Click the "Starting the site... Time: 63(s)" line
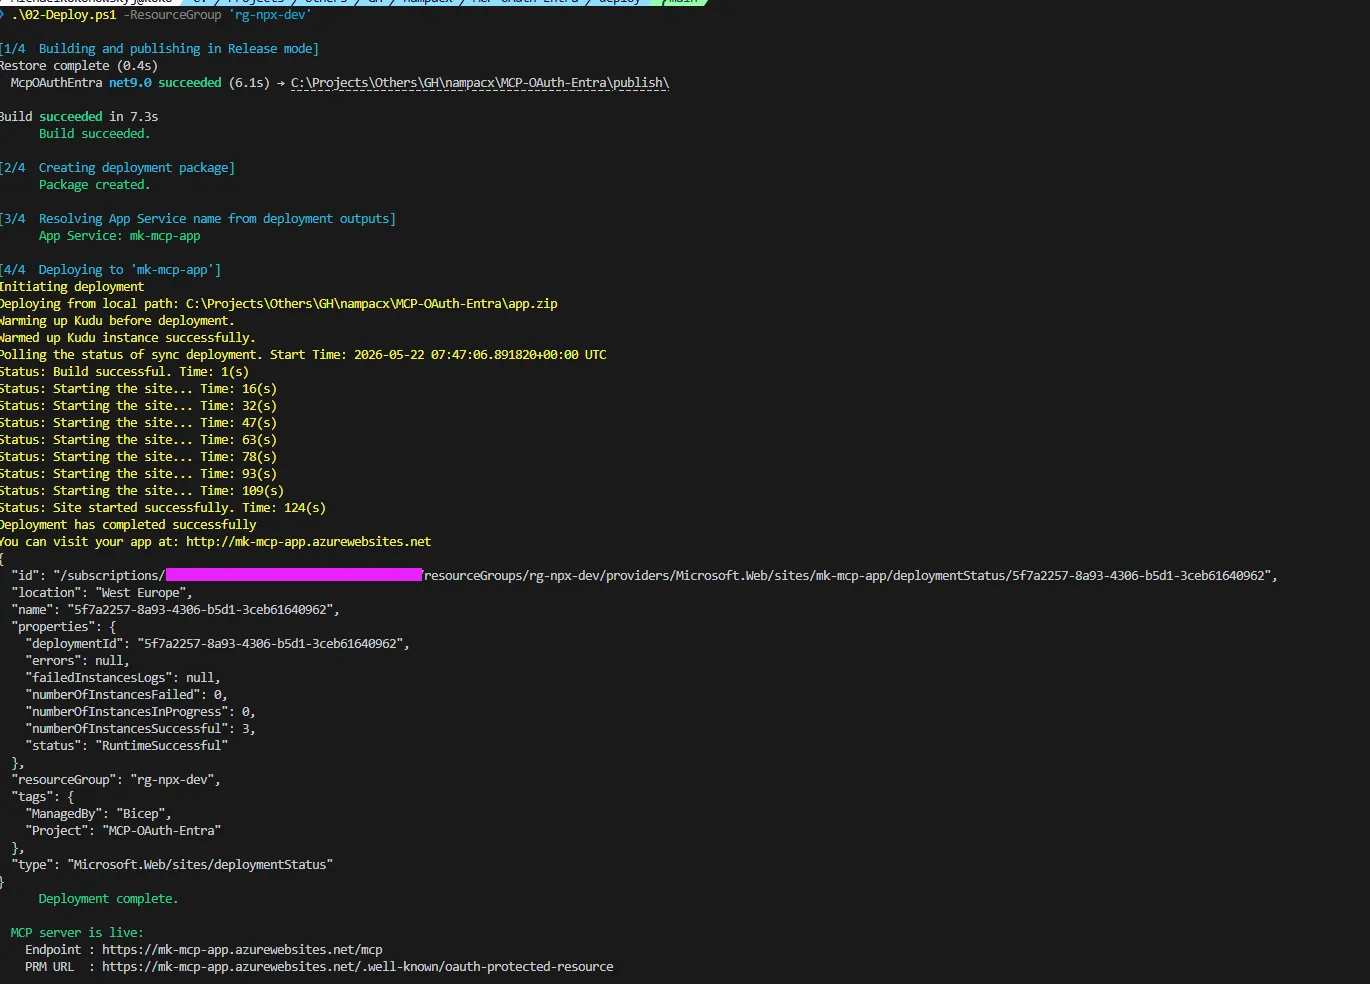Image resolution: width=1370 pixels, height=984 pixels. point(138,440)
